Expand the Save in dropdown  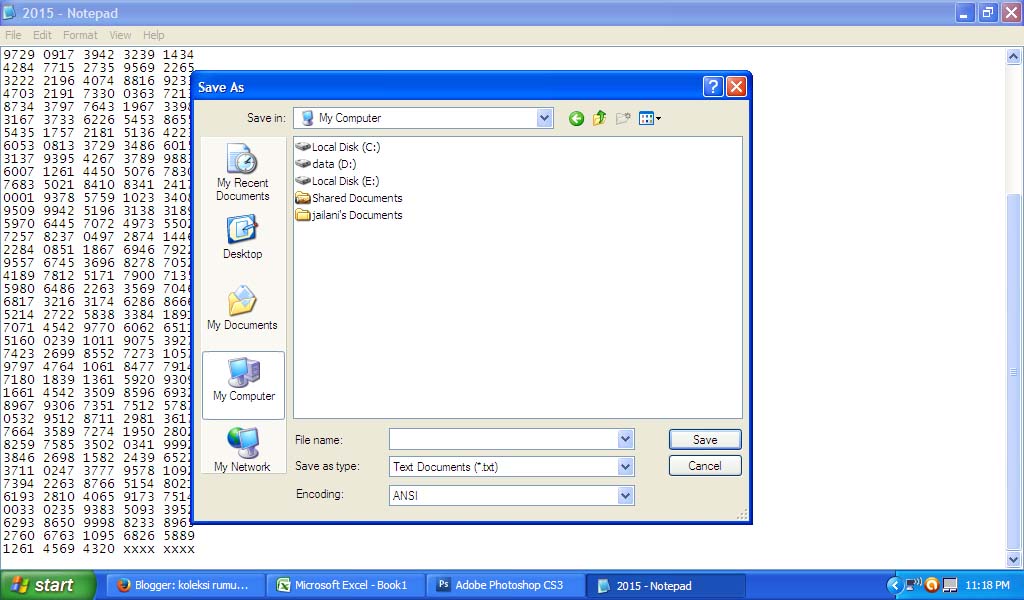[x=544, y=118]
